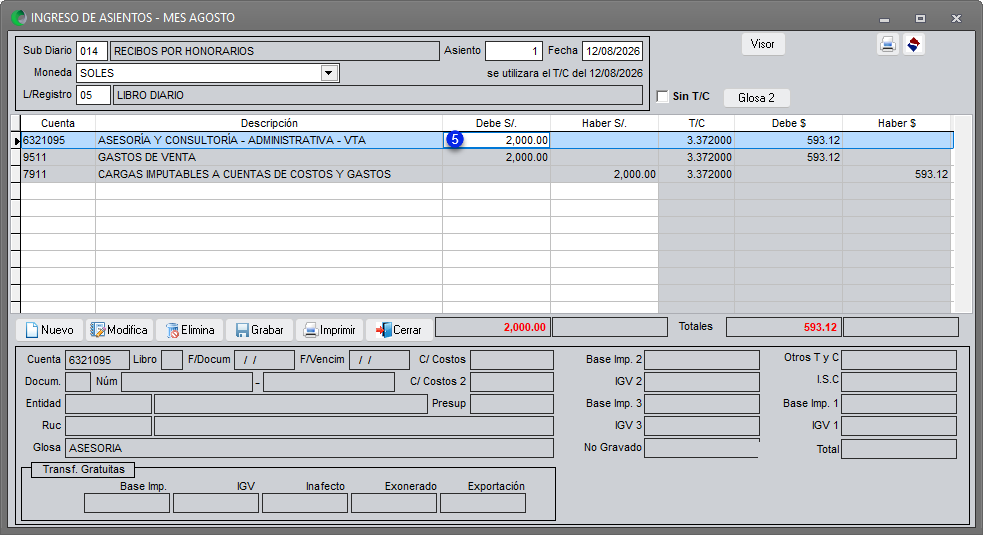Viewport: 983px width, 535px height.
Task: Click the Glosa field containing ASESORIA
Action: click(309, 448)
